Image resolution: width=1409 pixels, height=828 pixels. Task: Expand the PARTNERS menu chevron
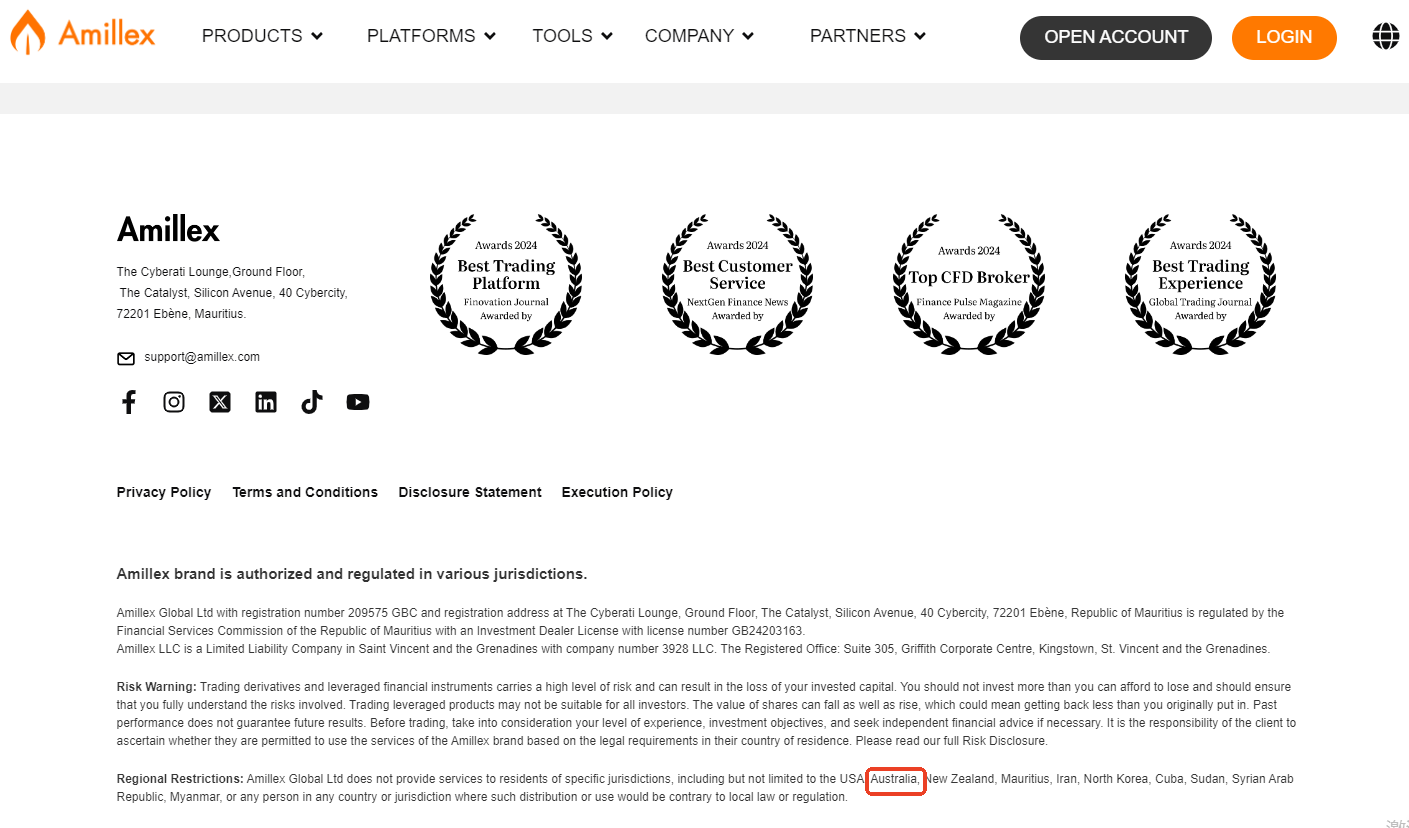pos(920,37)
